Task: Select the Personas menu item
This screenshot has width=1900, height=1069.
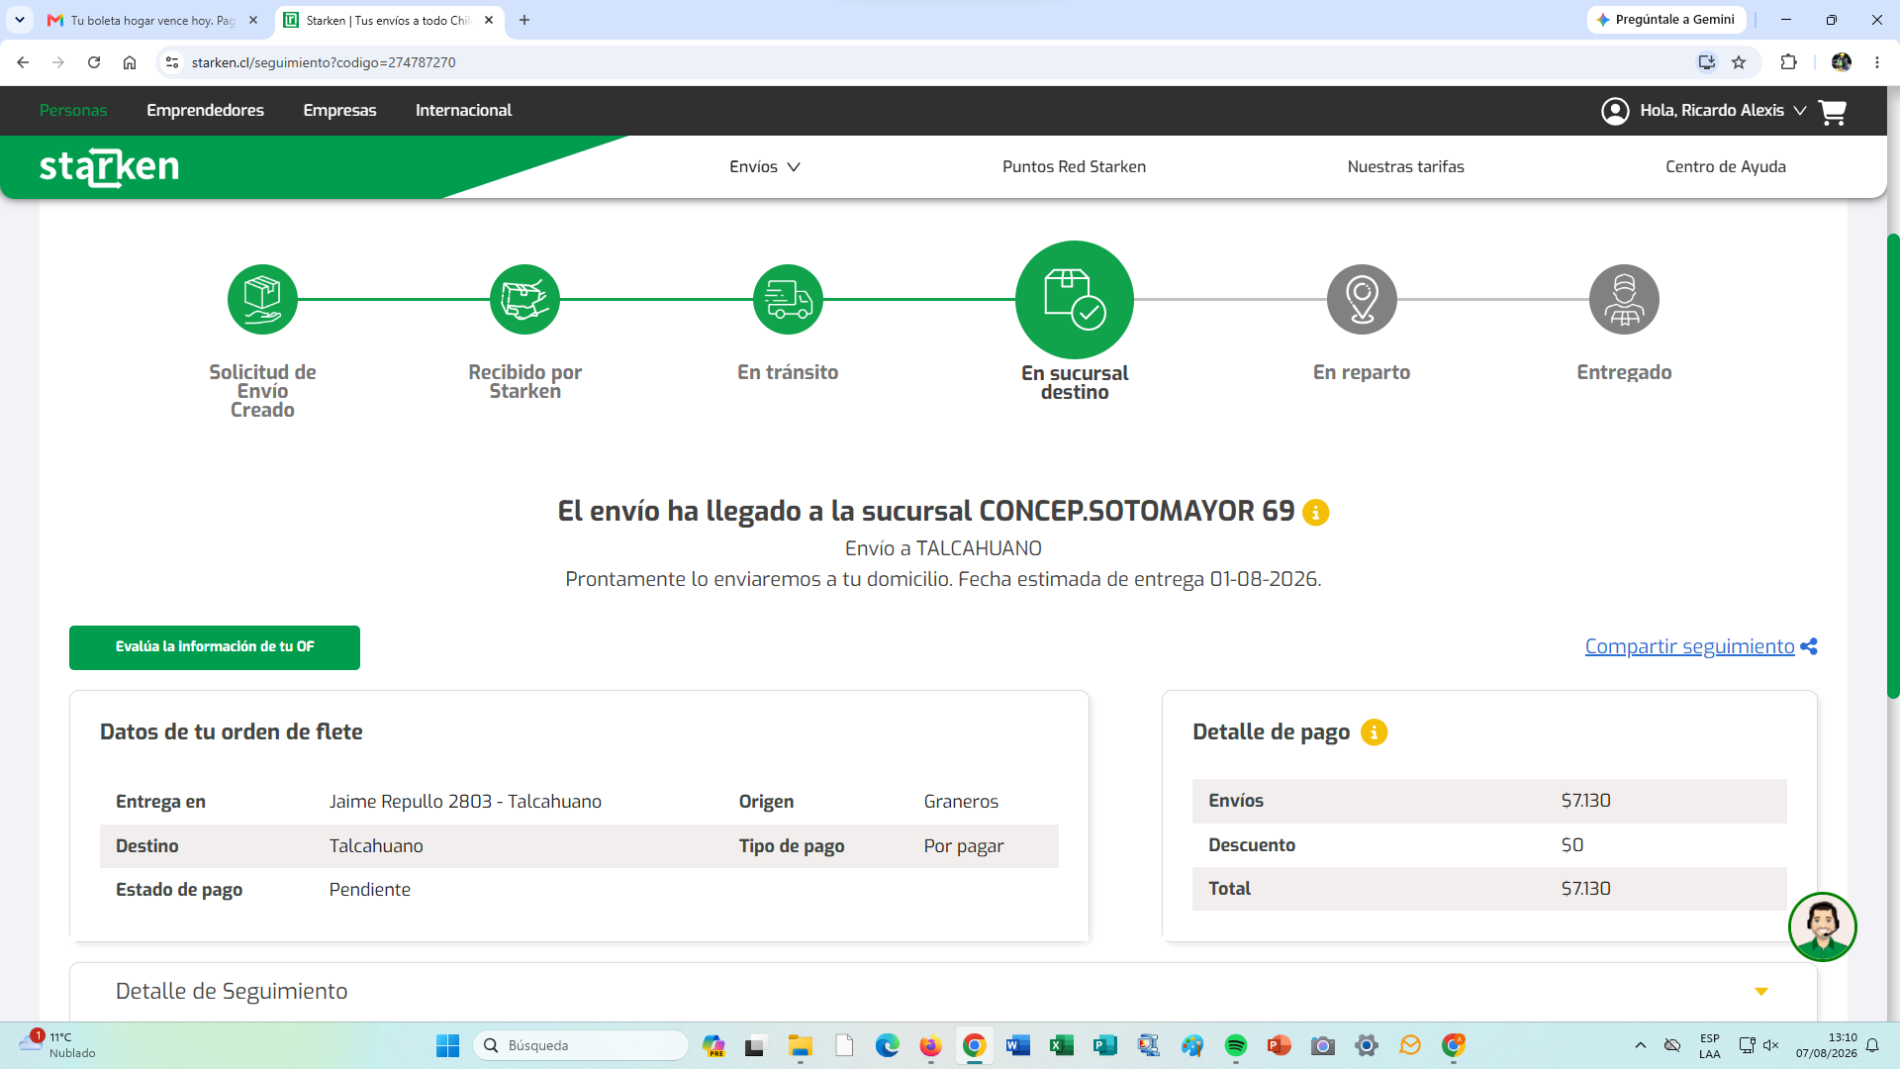Action: (73, 111)
